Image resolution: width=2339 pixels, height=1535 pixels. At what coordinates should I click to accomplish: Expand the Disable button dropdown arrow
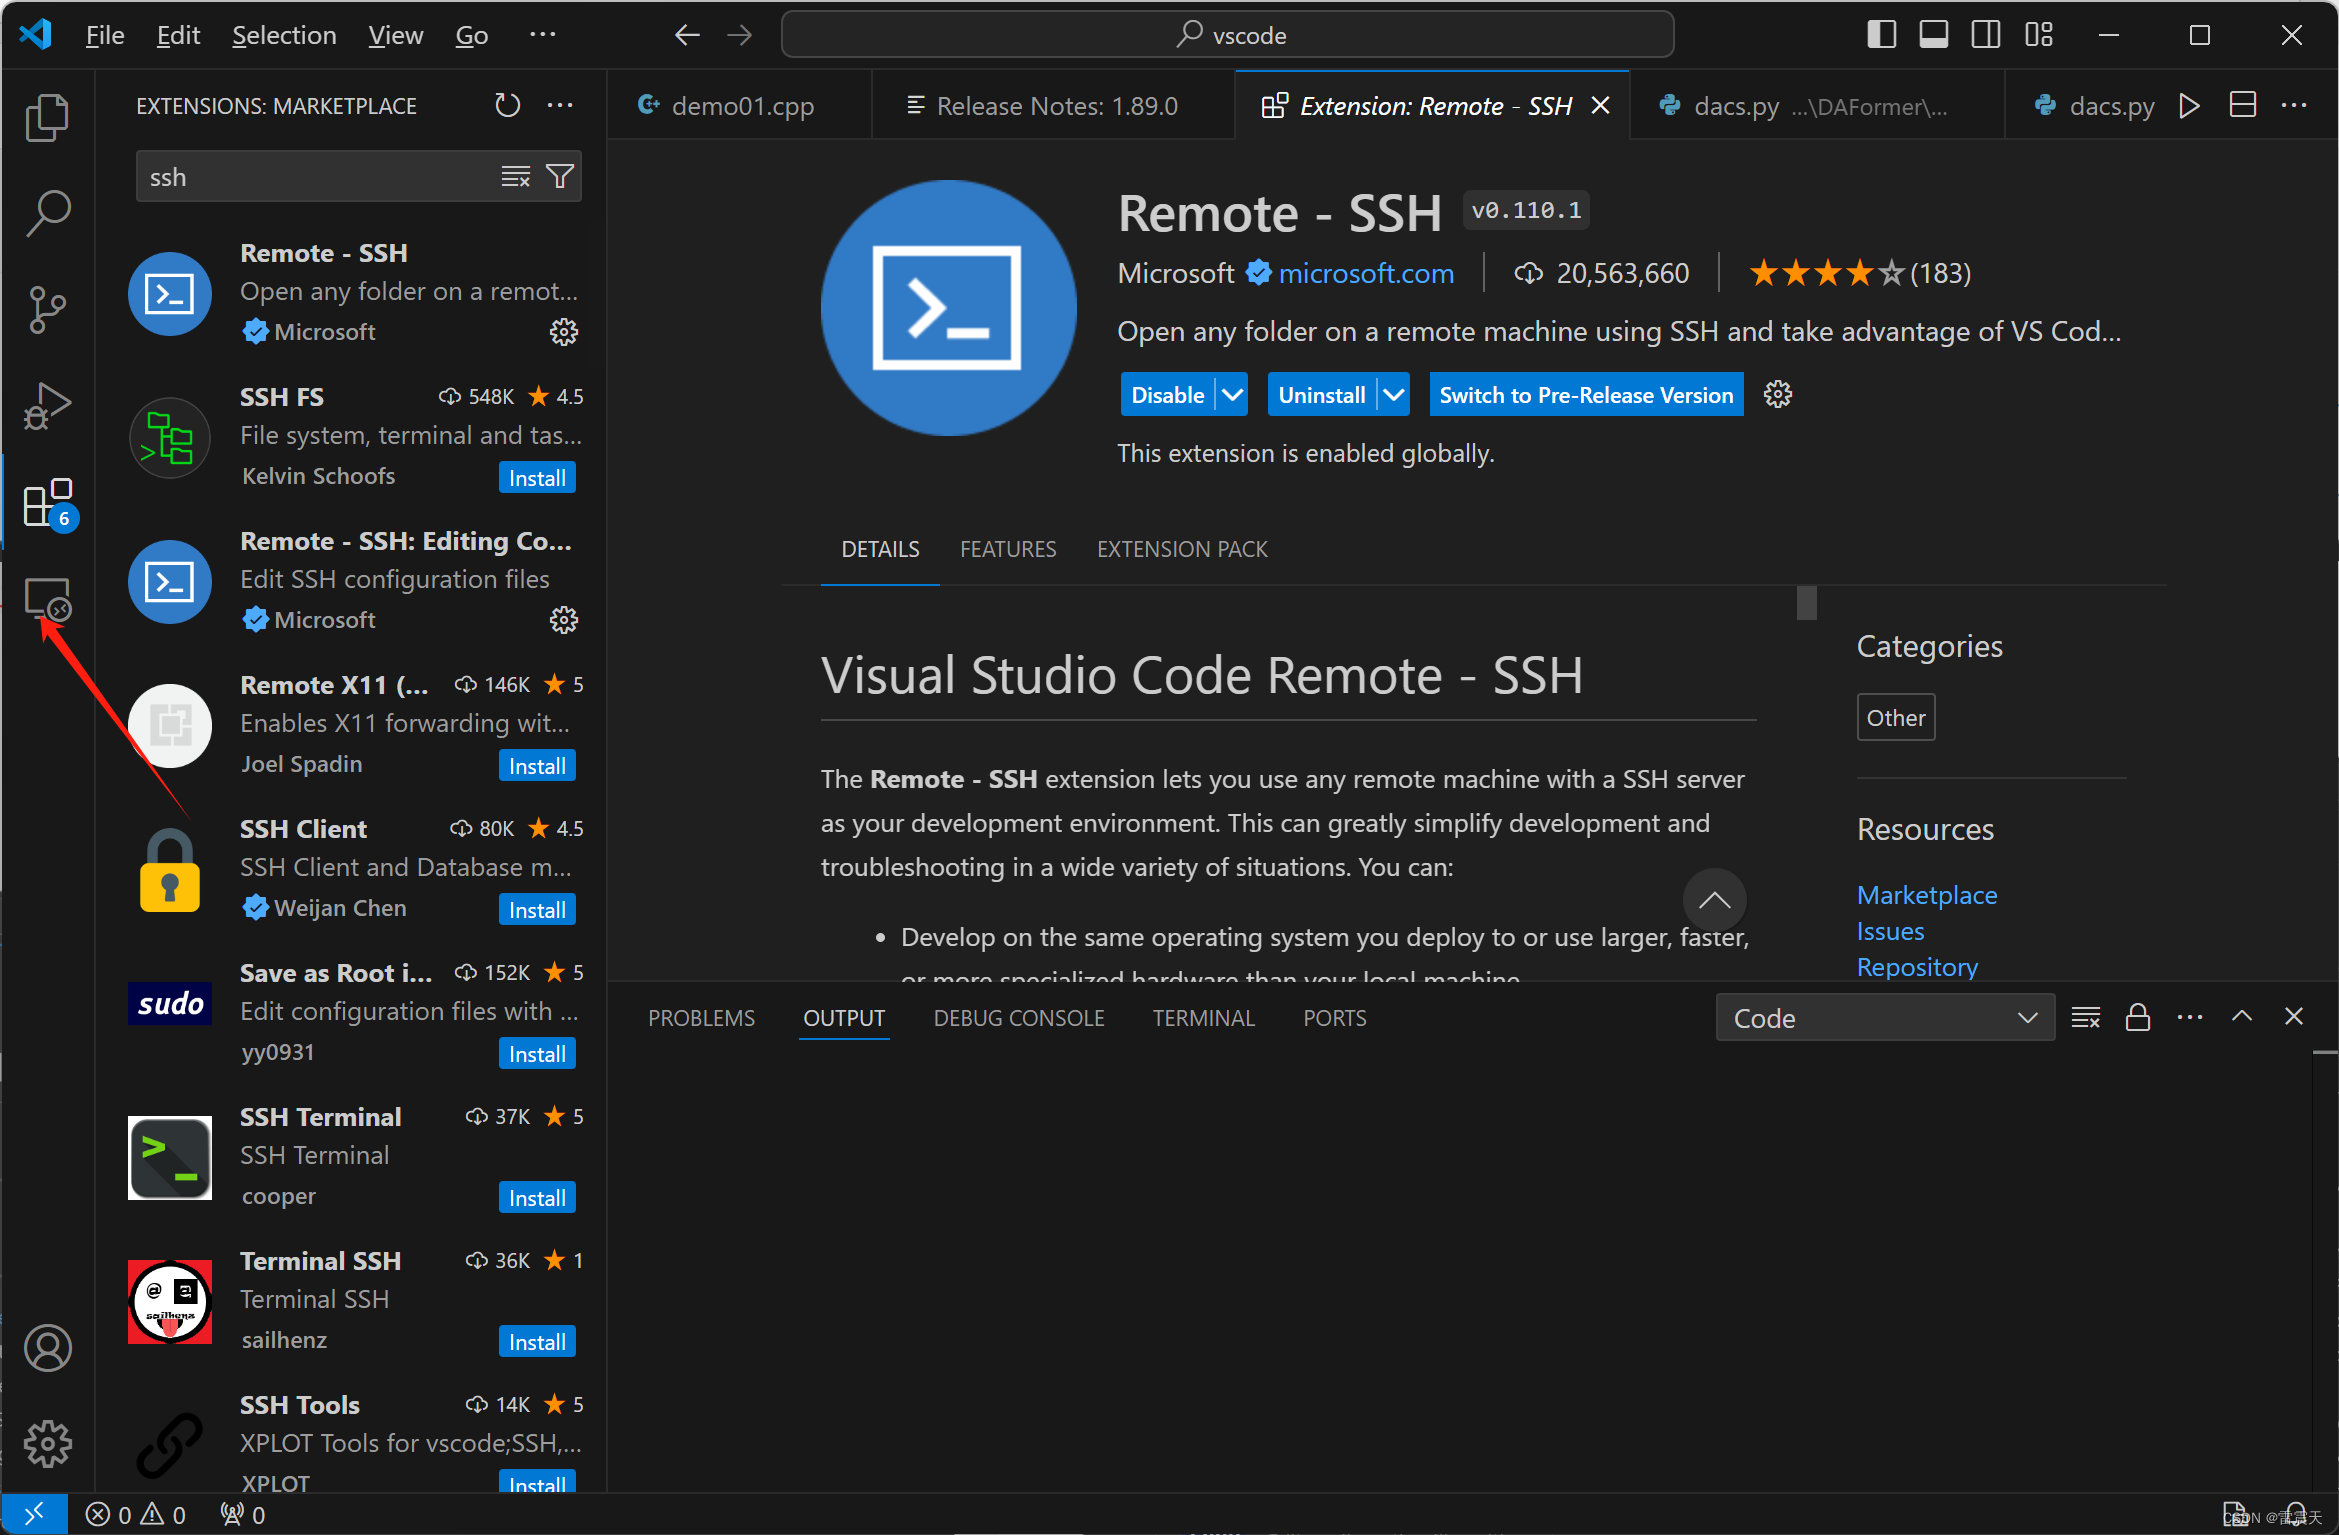pos(1233,395)
